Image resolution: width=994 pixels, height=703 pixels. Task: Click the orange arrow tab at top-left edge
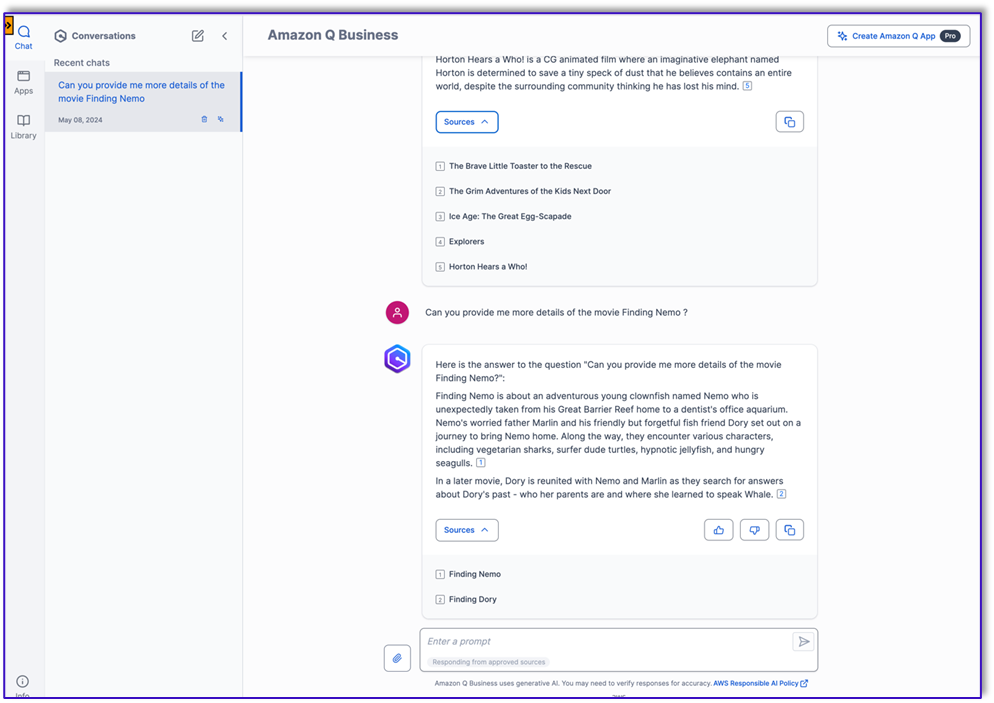click(8, 25)
